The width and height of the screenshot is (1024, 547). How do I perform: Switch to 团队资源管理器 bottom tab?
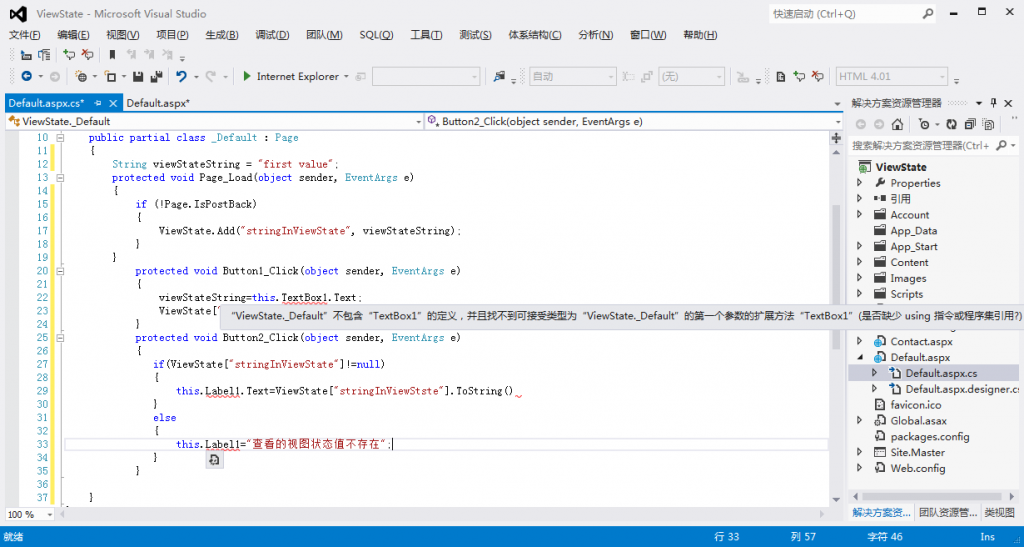tap(948, 513)
